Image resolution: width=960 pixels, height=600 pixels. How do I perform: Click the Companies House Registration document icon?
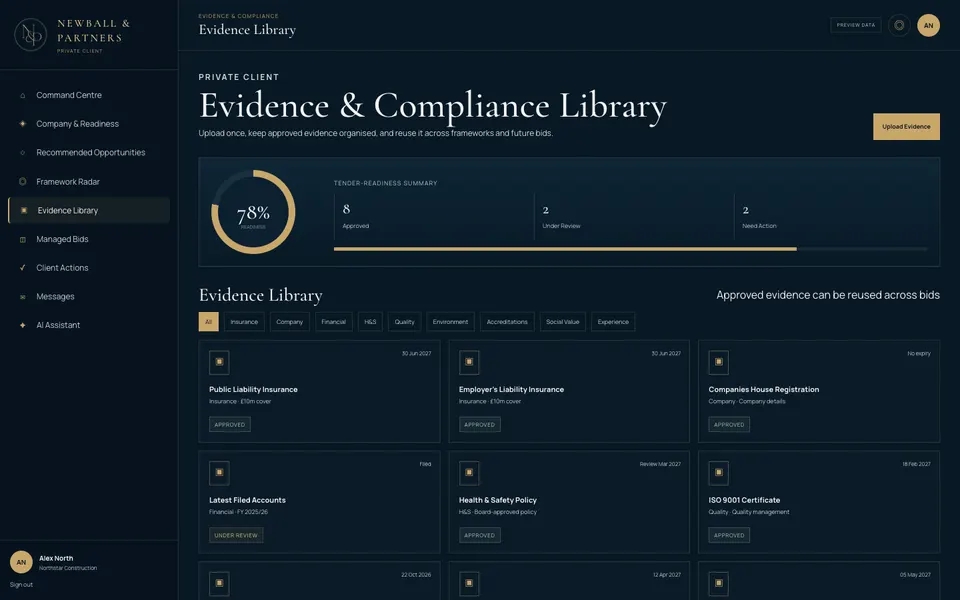(719, 362)
